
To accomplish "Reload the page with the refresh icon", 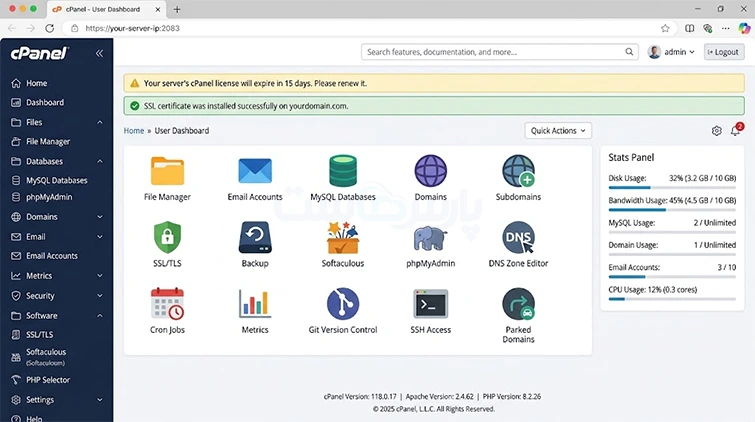I will (50, 28).
